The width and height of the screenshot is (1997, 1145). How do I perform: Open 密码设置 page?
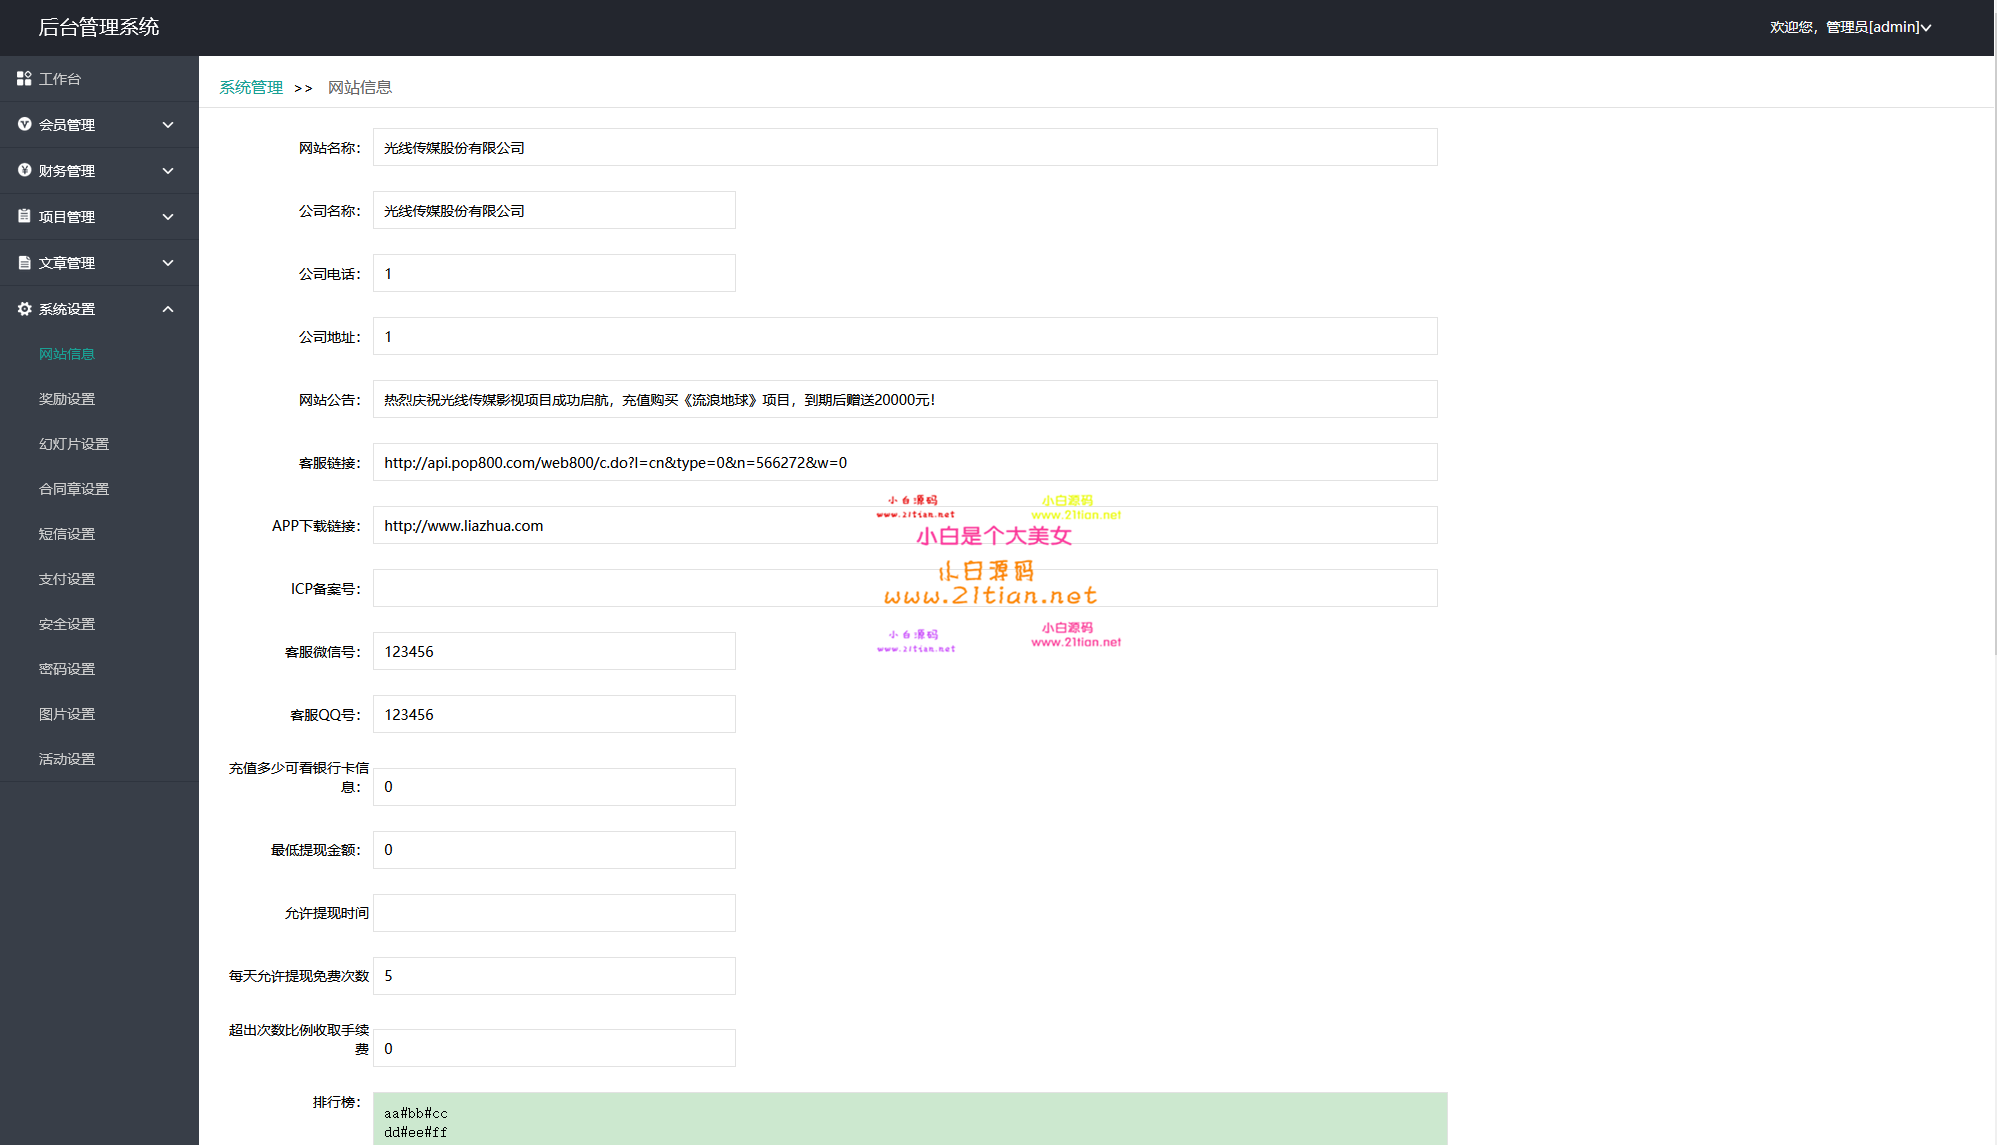click(67, 669)
